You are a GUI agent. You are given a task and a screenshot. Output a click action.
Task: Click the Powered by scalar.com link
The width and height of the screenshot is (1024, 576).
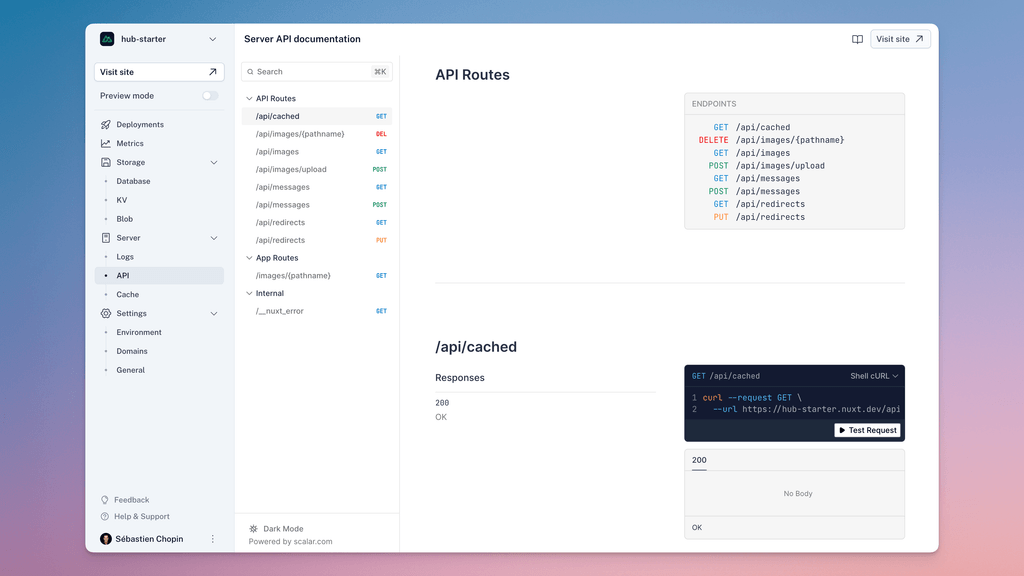pos(290,541)
